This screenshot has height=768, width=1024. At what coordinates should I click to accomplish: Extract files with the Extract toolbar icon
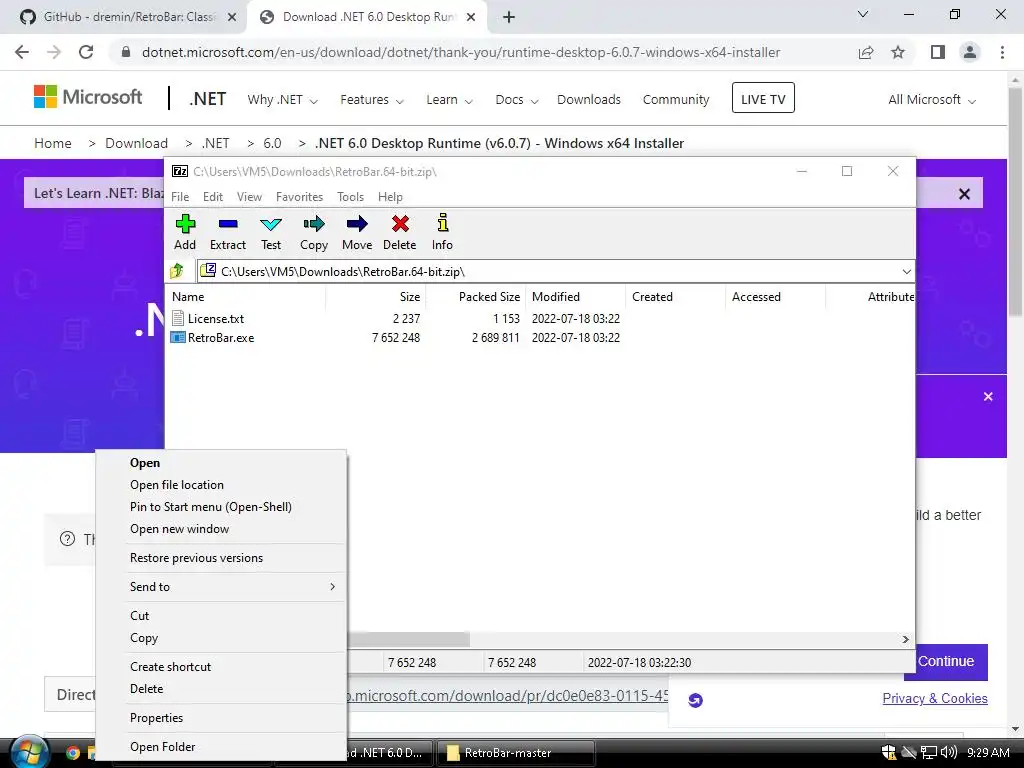tap(228, 232)
